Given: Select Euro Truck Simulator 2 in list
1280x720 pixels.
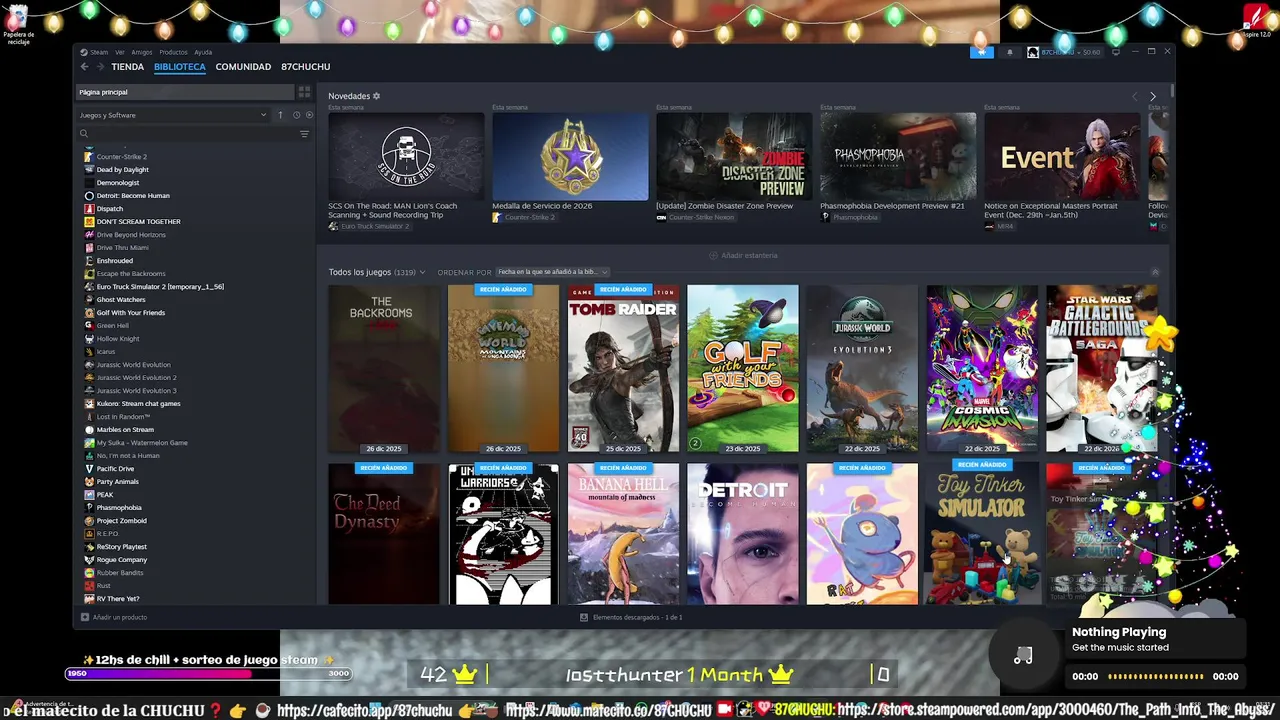Looking at the screenshot, I should tap(160, 287).
